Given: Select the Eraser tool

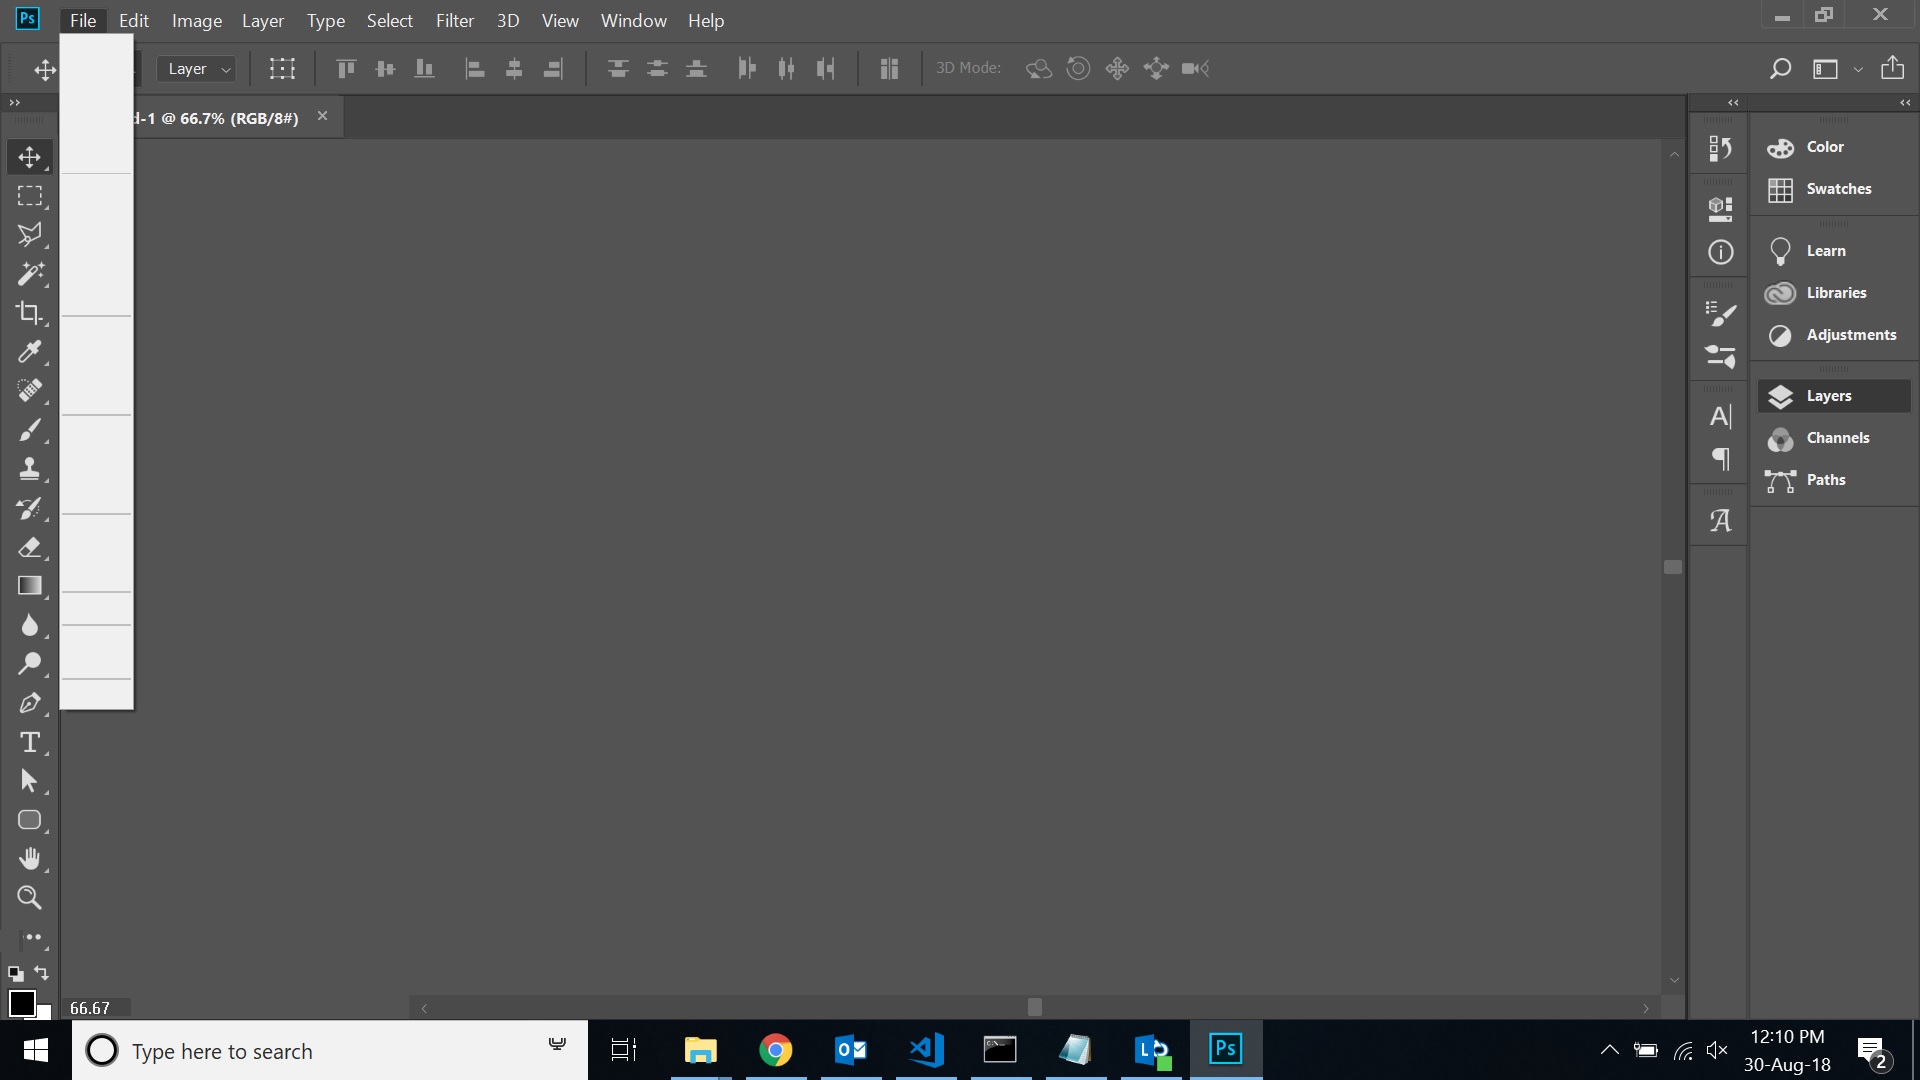Looking at the screenshot, I should [x=29, y=546].
